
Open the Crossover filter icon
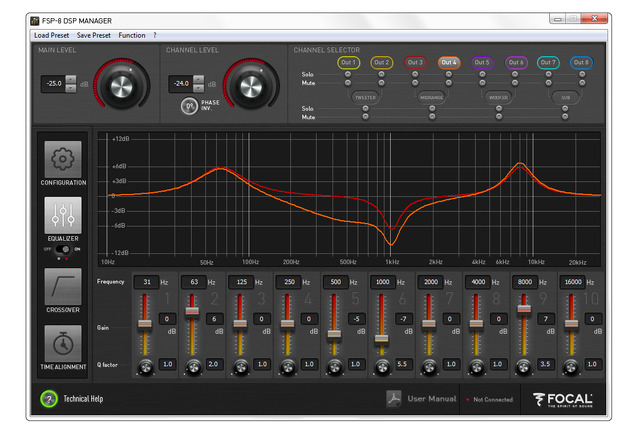tap(63, 286)
